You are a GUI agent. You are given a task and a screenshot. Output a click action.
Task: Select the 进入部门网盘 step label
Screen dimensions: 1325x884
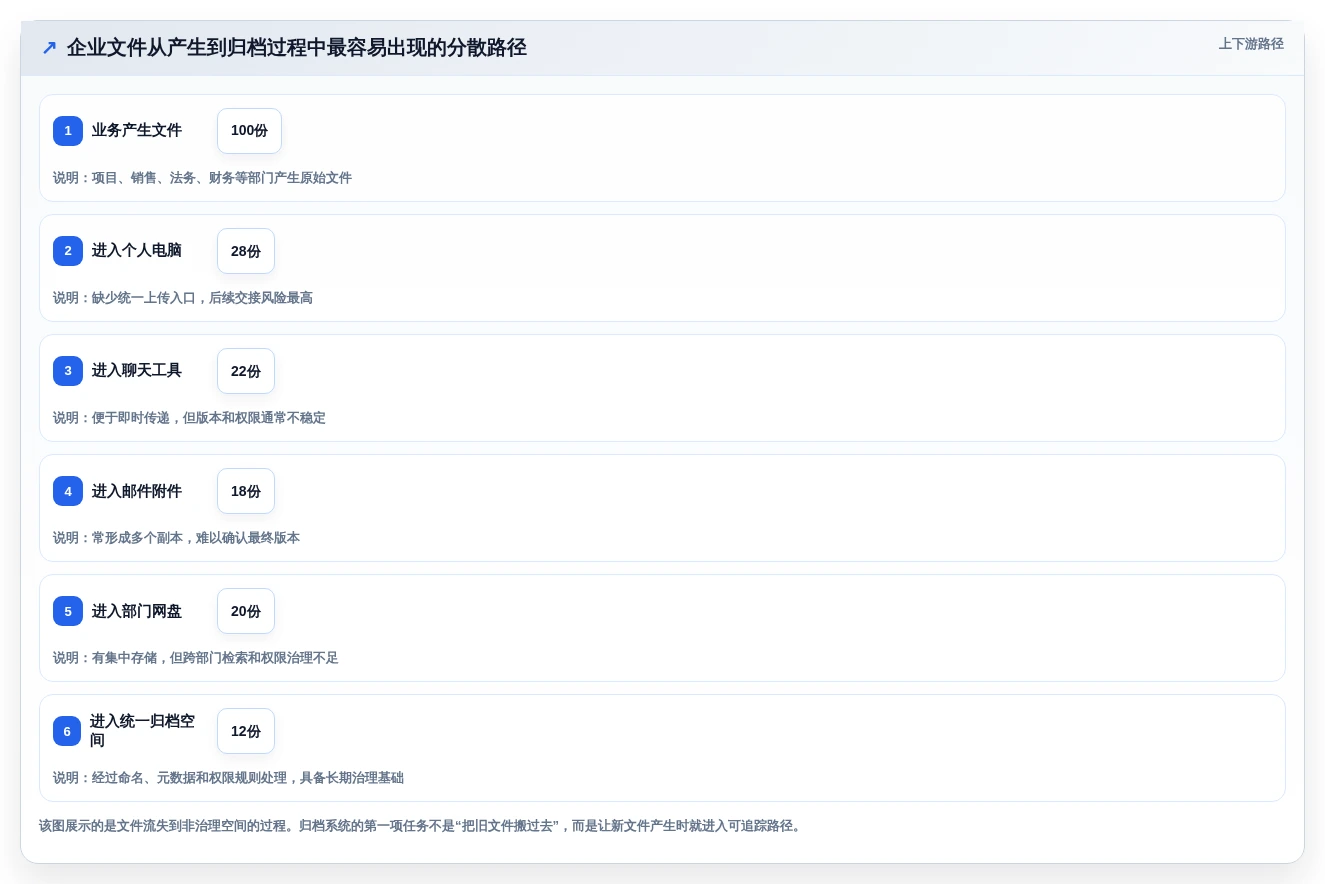click(137, 611)
